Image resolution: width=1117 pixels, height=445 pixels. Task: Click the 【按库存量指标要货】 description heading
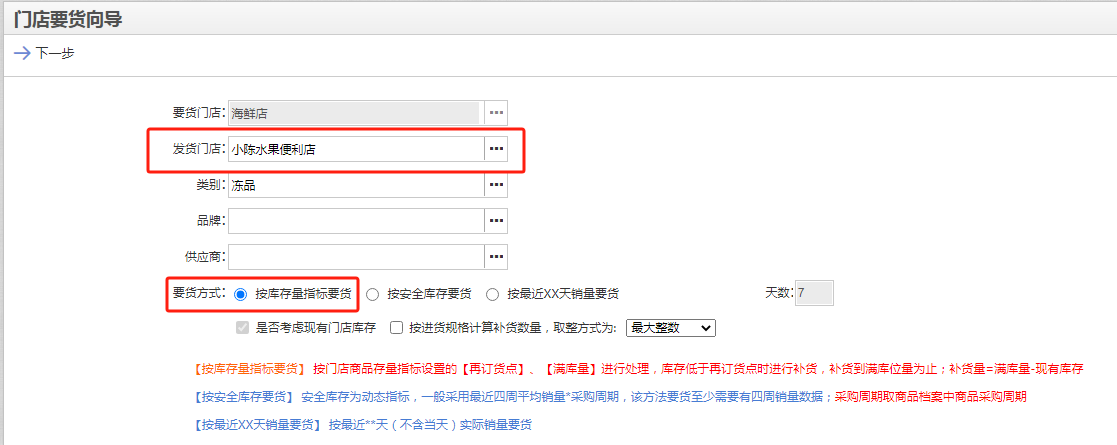249,369
